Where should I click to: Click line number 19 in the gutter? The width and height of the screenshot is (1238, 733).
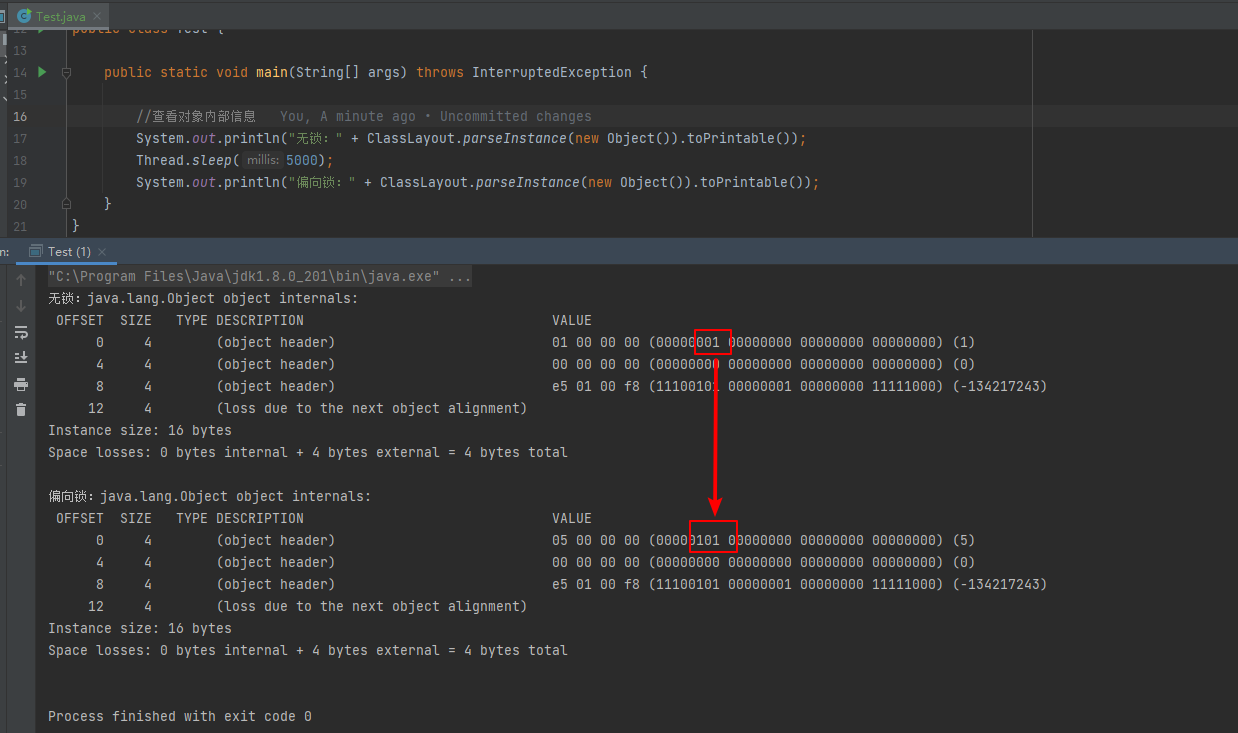(21, 182)
